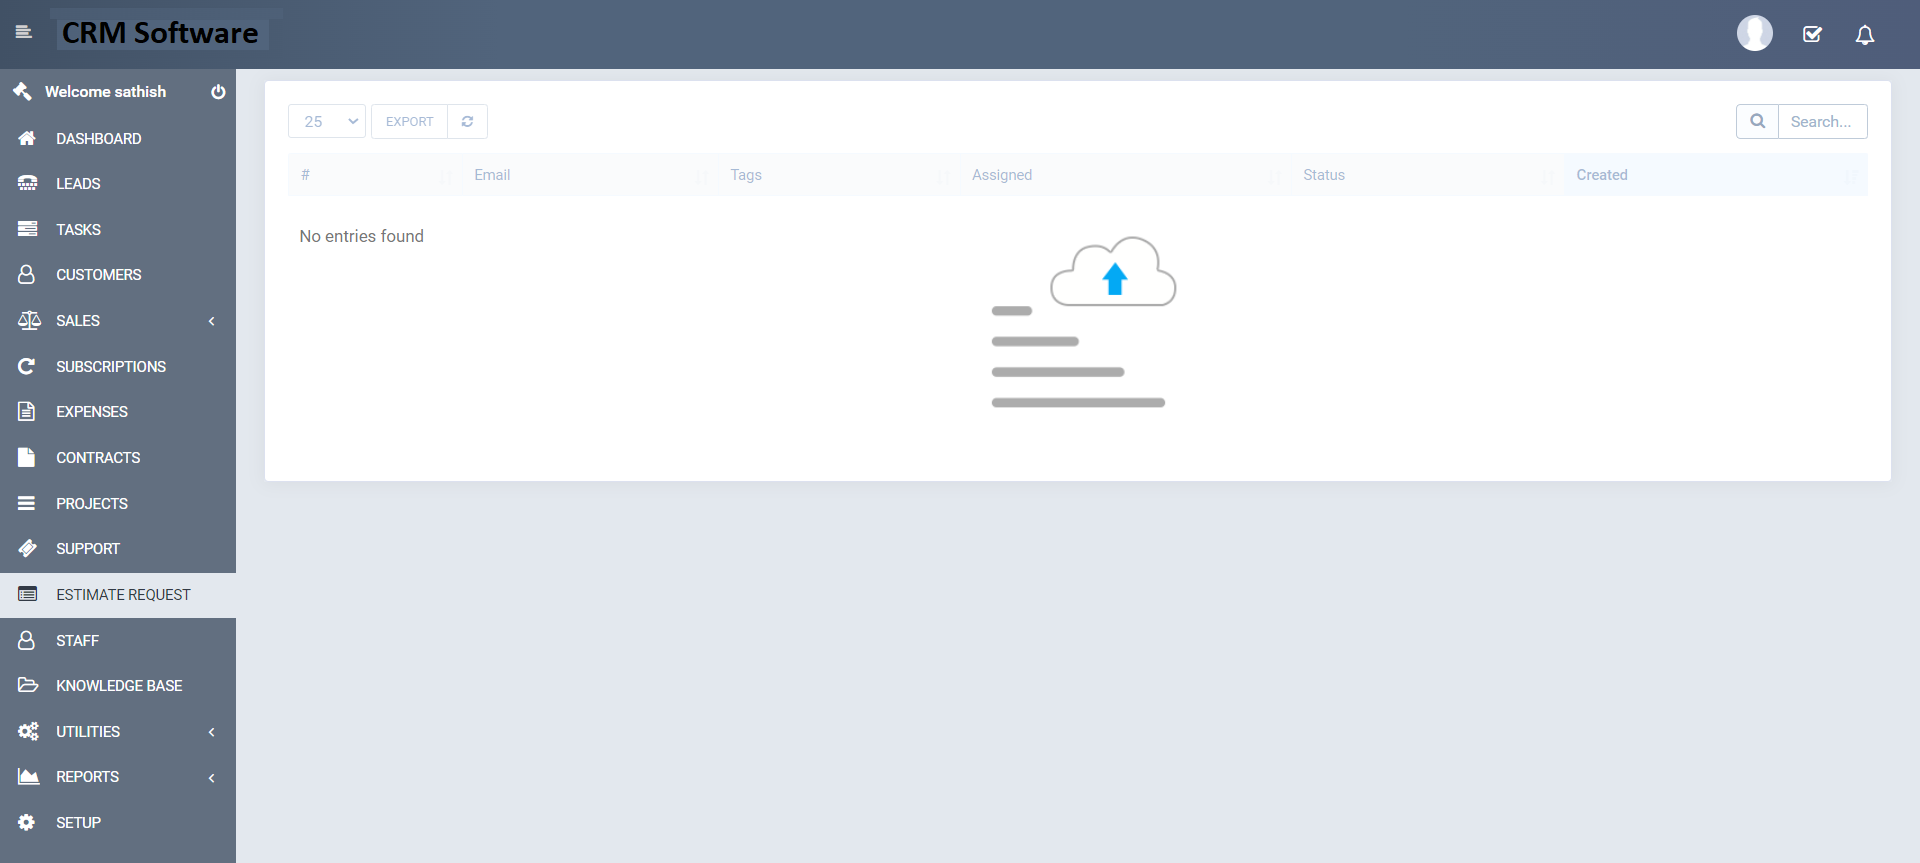Open the user profile avatar

tap(1754, 34)
